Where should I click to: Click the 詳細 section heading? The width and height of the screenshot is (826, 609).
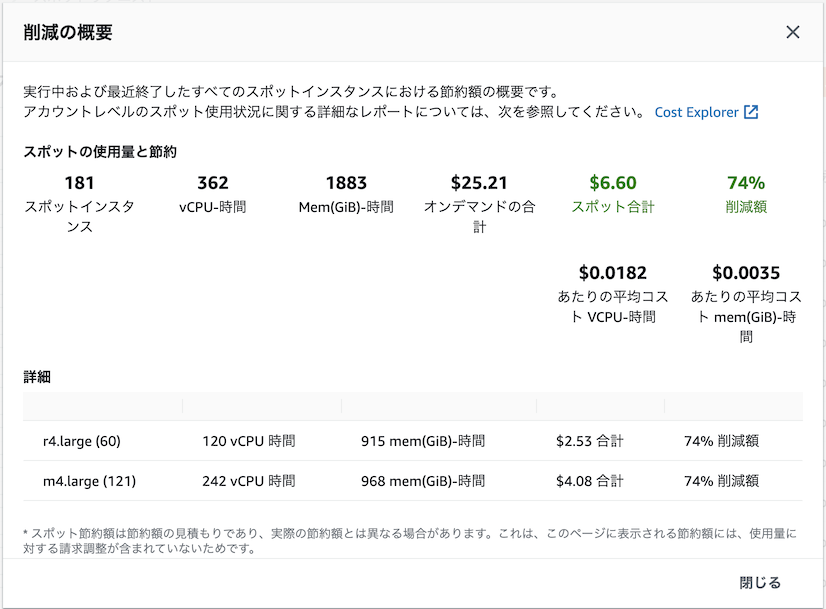point(38,377)
